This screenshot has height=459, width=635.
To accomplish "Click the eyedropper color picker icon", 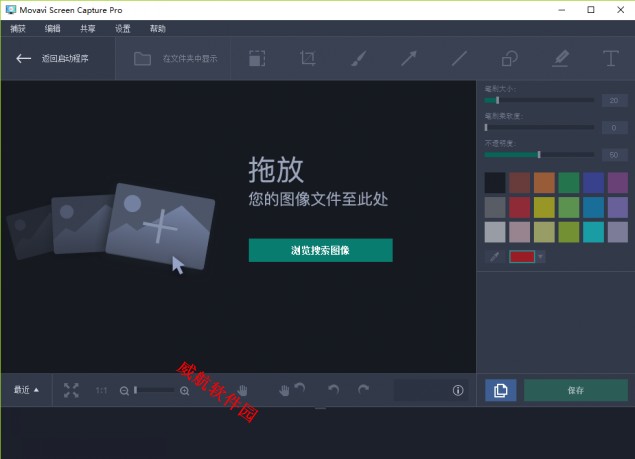I will click(x=494, y=257).
